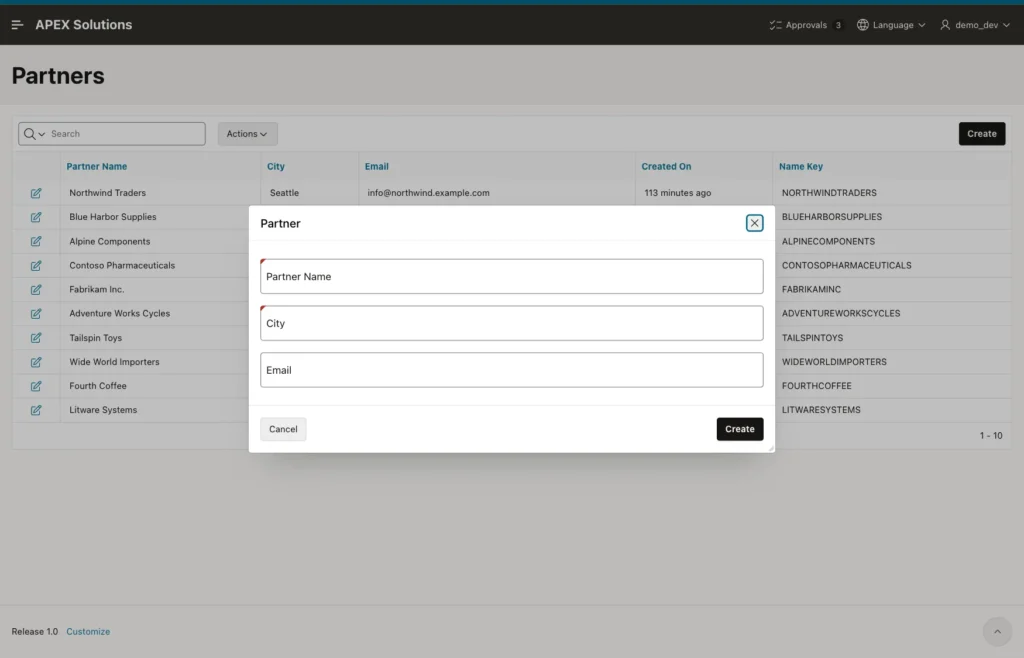Click the Customize link in footer
This screenshot has height=658, width=1024.
[x=88, y=631]
